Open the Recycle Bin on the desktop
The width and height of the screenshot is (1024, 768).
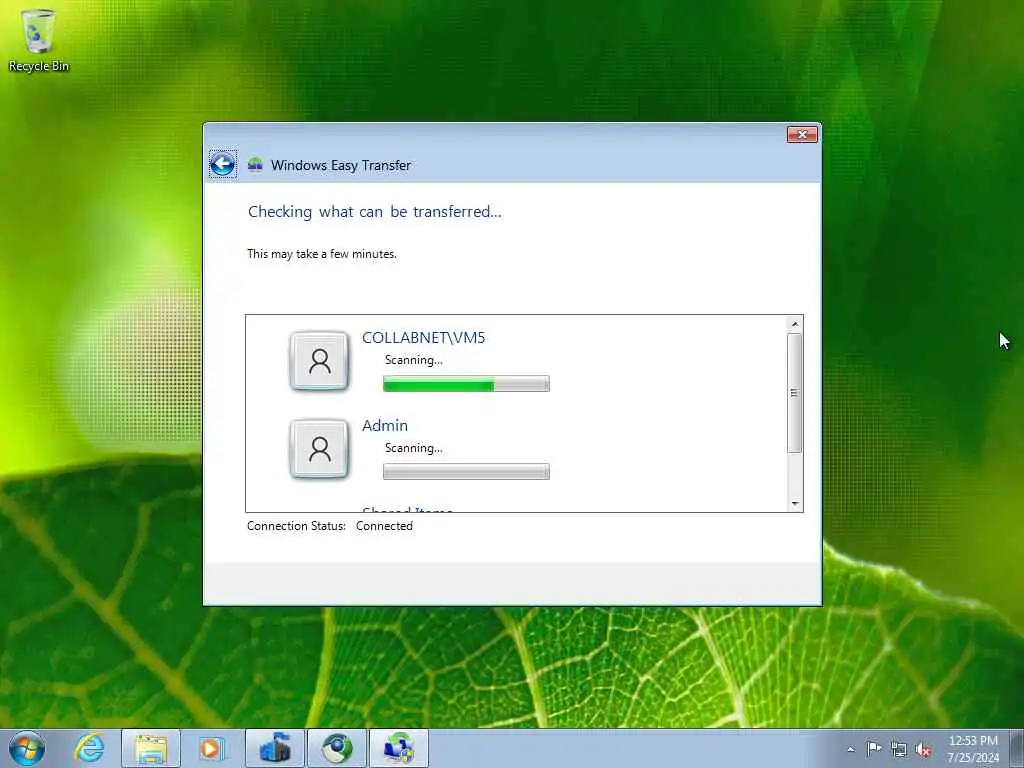click(39, 40)
